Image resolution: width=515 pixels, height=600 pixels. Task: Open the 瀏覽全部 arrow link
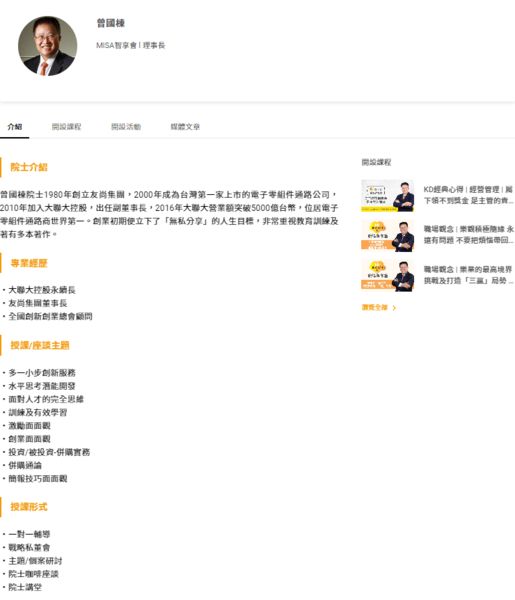(x=394, y=308)
